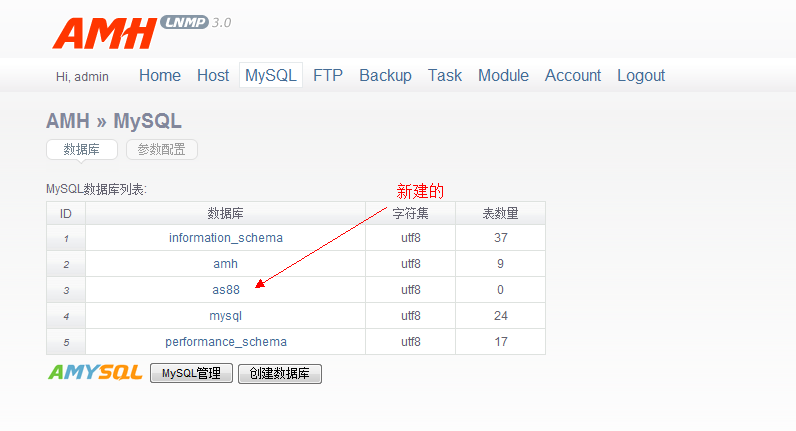The height and width of the screenshot is (431, 796).
Task: Click Logout in the navigation bar
Action: [641, 76]
